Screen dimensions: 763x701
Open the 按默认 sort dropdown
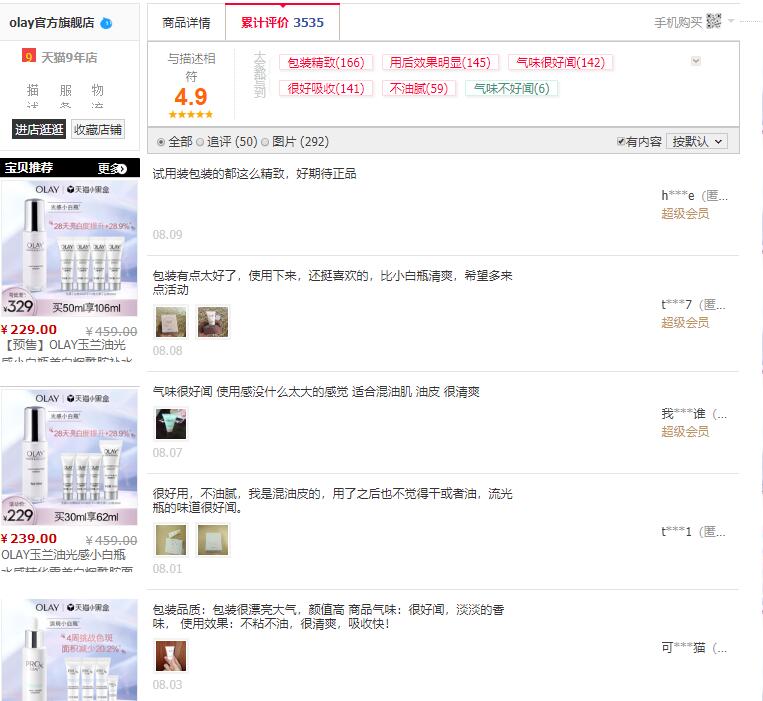(696, 142)
